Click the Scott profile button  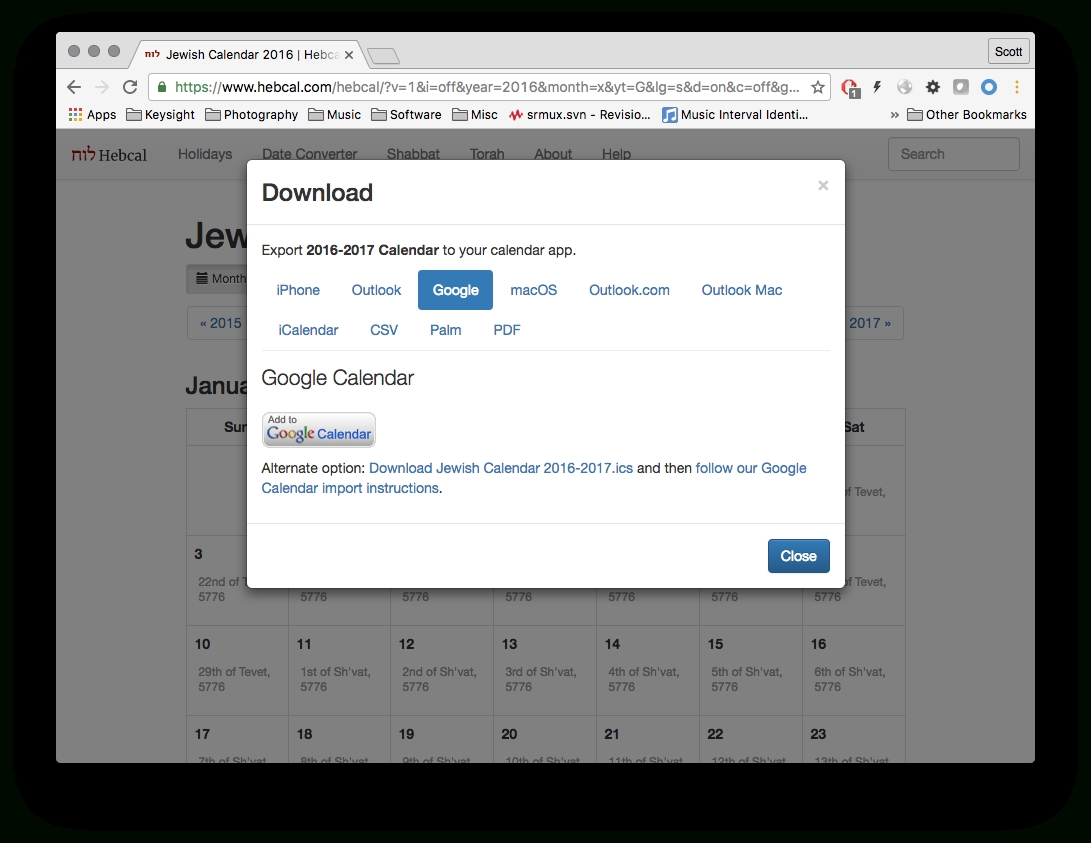point(1008,51)
